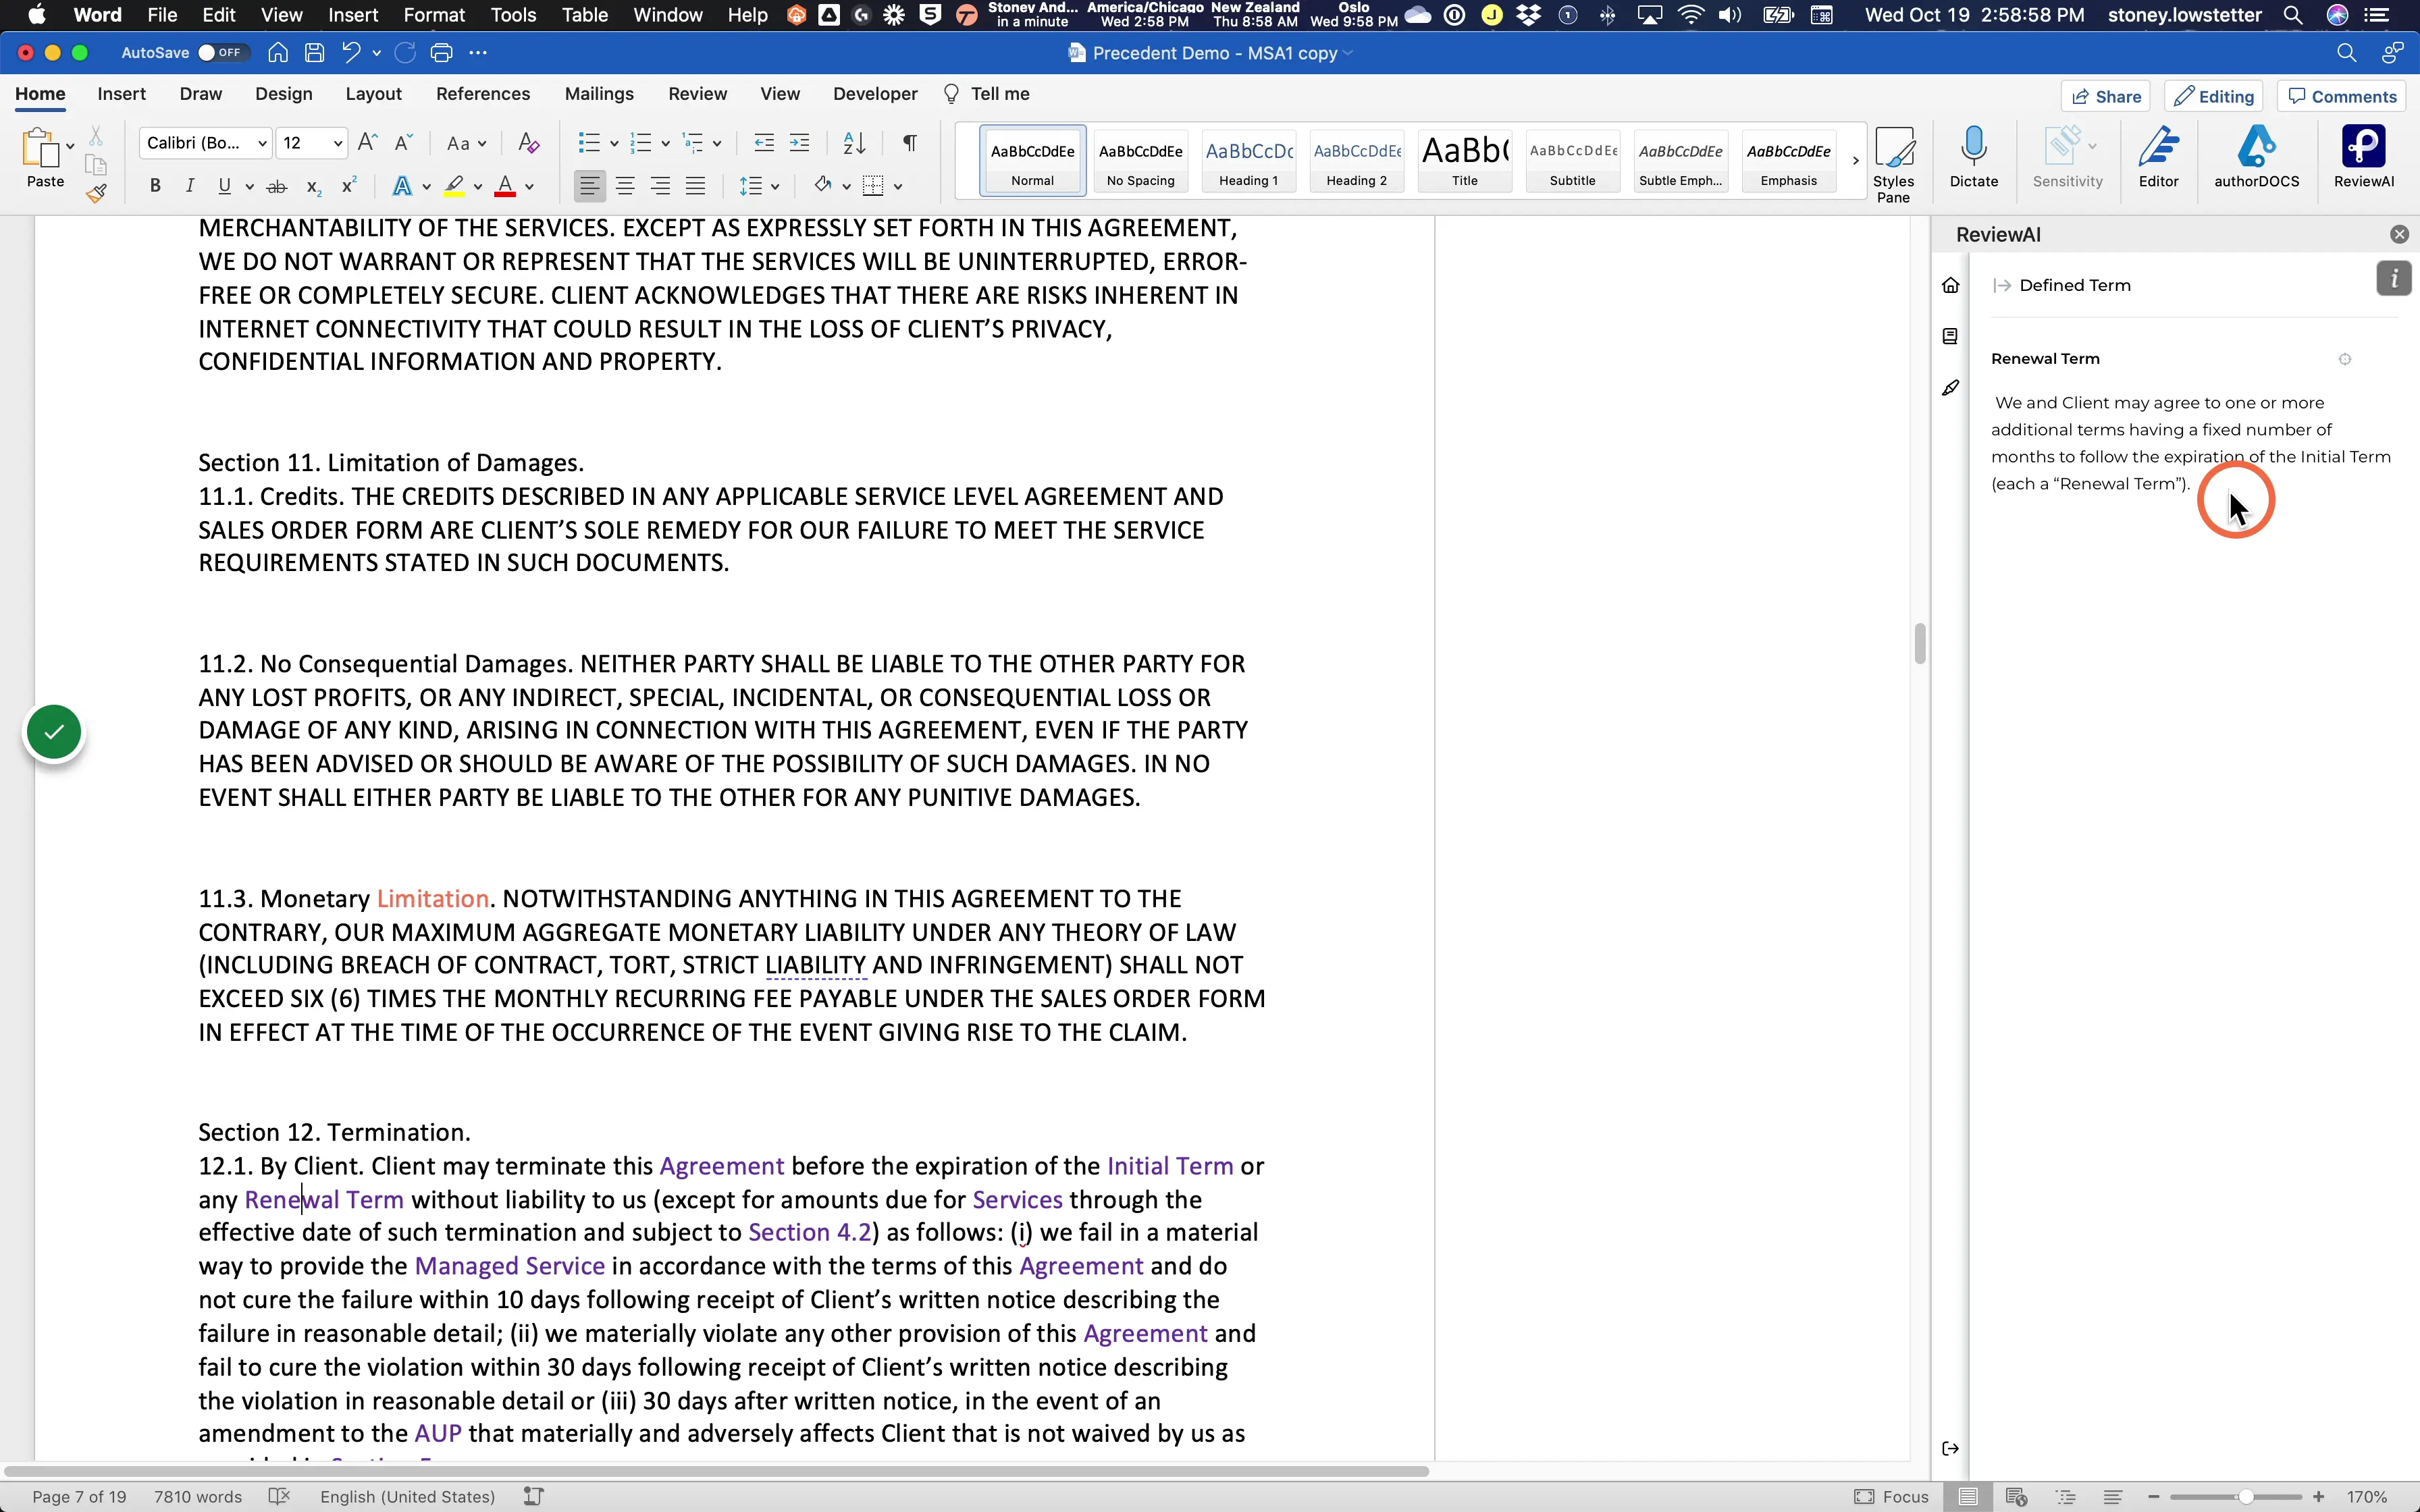Screen dimensions: 2420x1512
Task: Open the font name dropdown
Action: coord(262,144)
